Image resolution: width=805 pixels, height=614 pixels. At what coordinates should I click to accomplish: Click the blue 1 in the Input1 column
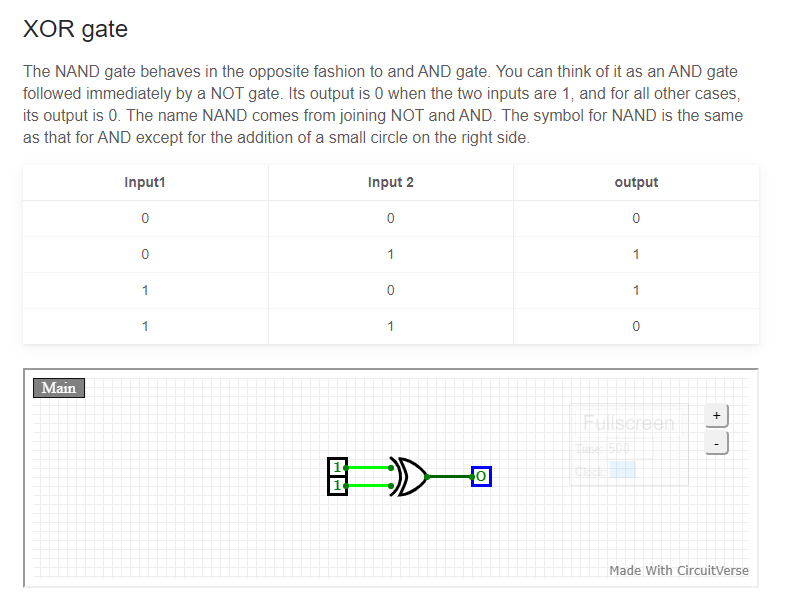(145, 290)
